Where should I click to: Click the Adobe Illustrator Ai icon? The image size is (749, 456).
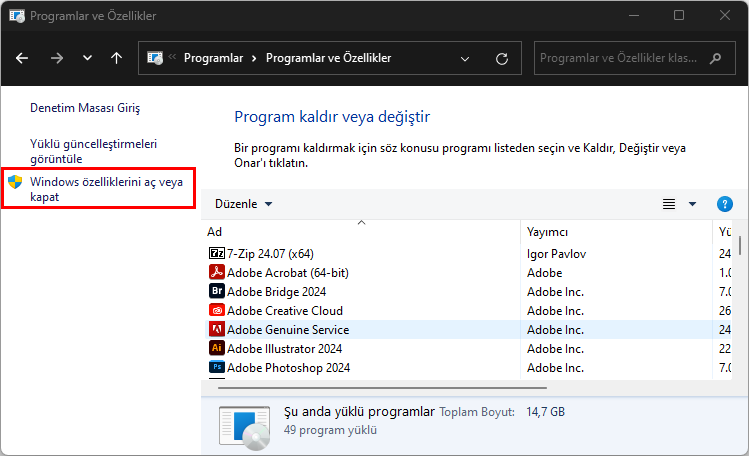pyautogui.click(x=217, y=348)
